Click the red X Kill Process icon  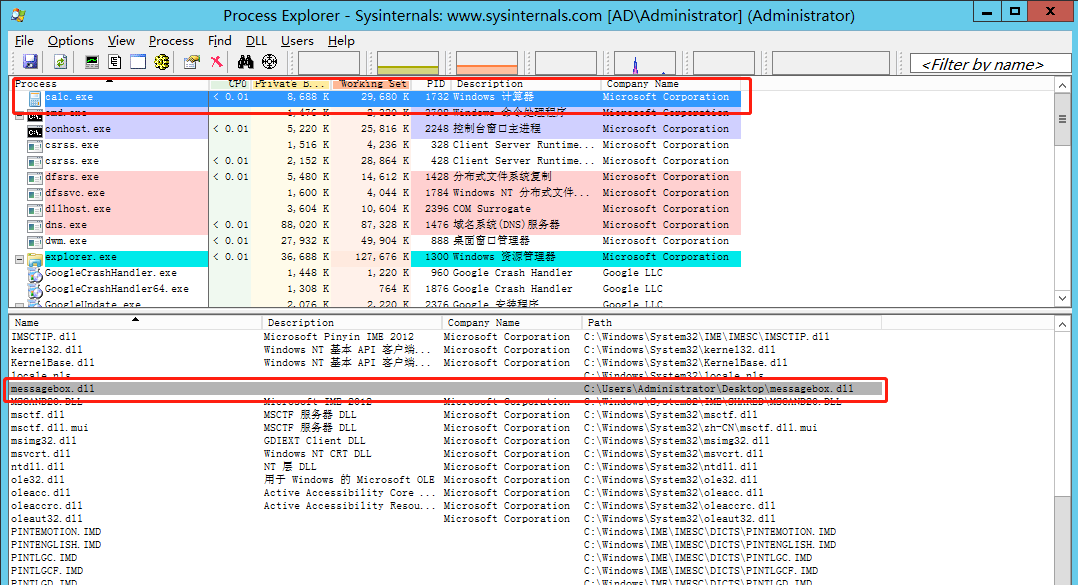pos(217,62)
